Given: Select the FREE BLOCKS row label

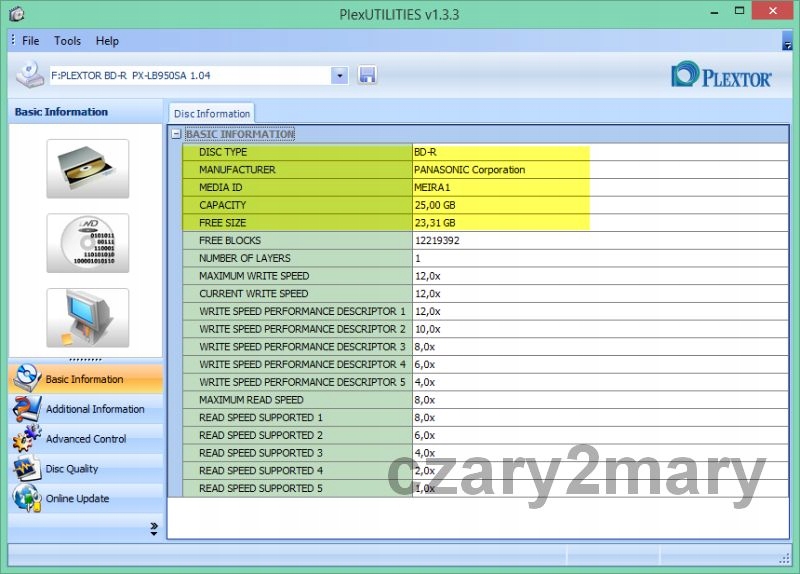Looking at the screenshot, I should coord(230,240).
